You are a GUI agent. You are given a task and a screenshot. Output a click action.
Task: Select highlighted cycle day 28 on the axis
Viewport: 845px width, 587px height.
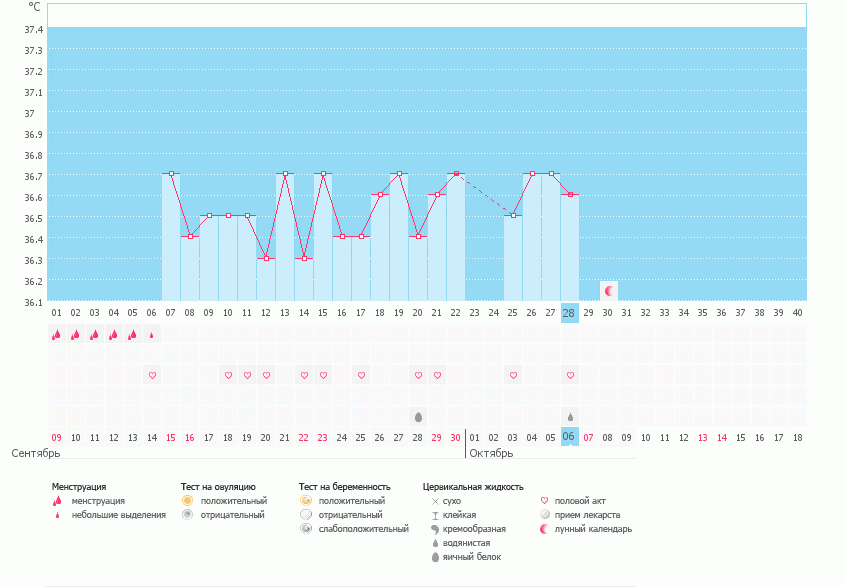click(x=569, y=313)
